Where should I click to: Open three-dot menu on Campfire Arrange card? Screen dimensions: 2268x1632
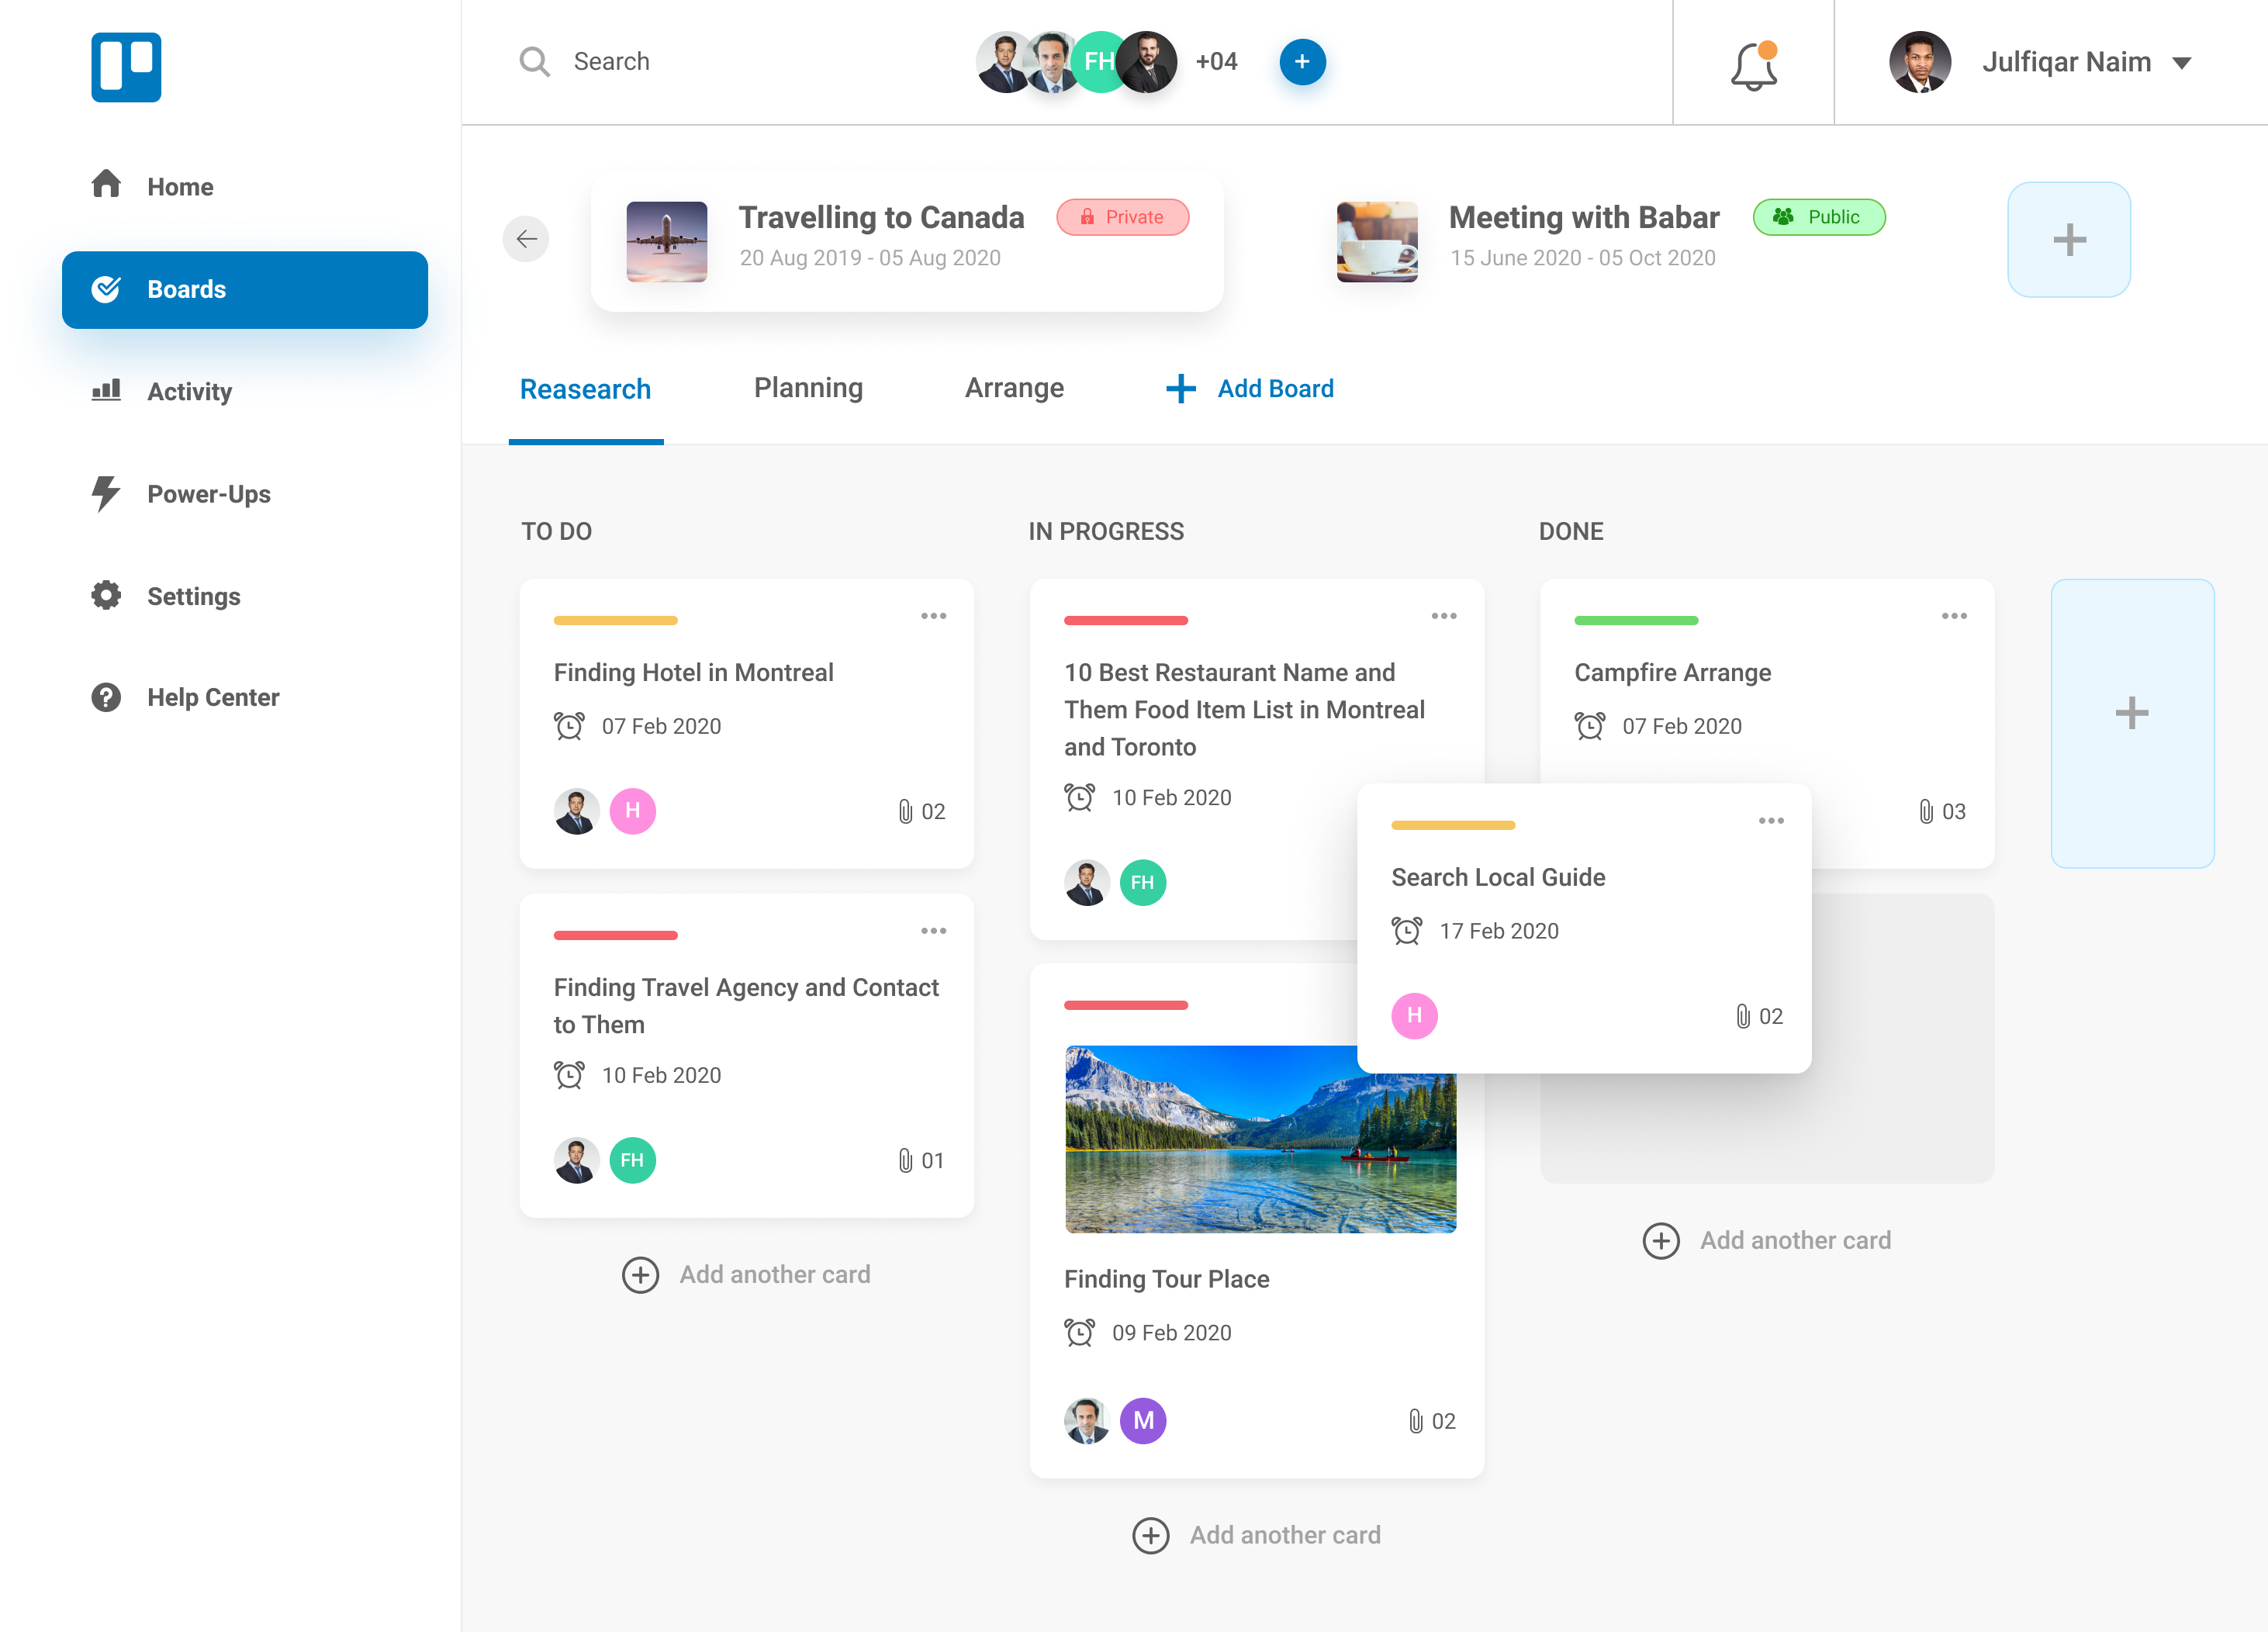[1954, 616]
